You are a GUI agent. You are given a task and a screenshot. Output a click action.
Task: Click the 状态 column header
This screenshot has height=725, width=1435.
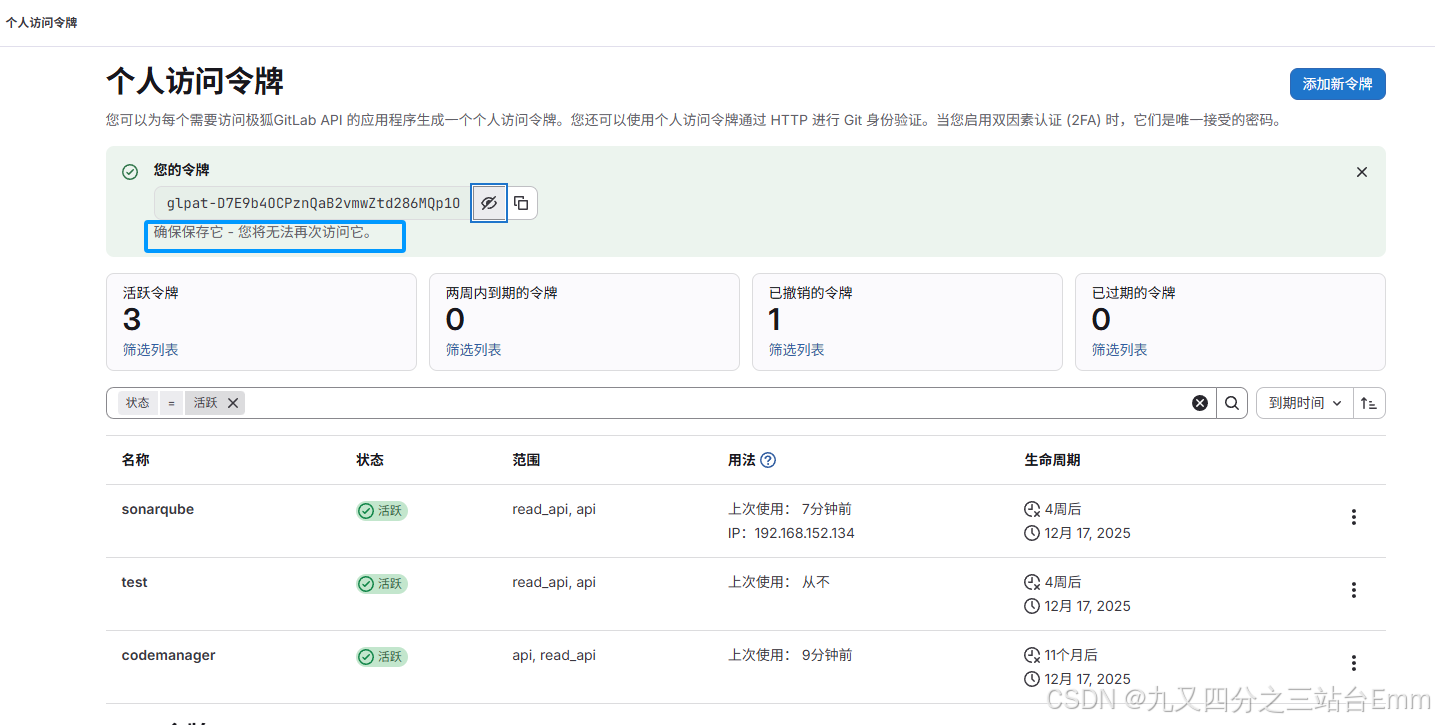point(370,460)
